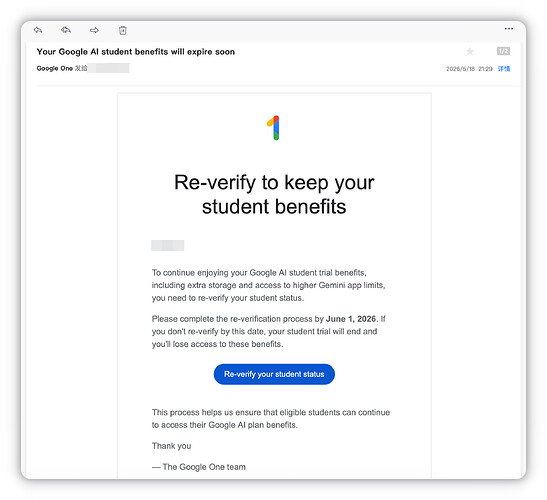Screen dimensions: 547x500
Task: Click the paragraph starting To continue enjoying
Action: click(268, 285)
